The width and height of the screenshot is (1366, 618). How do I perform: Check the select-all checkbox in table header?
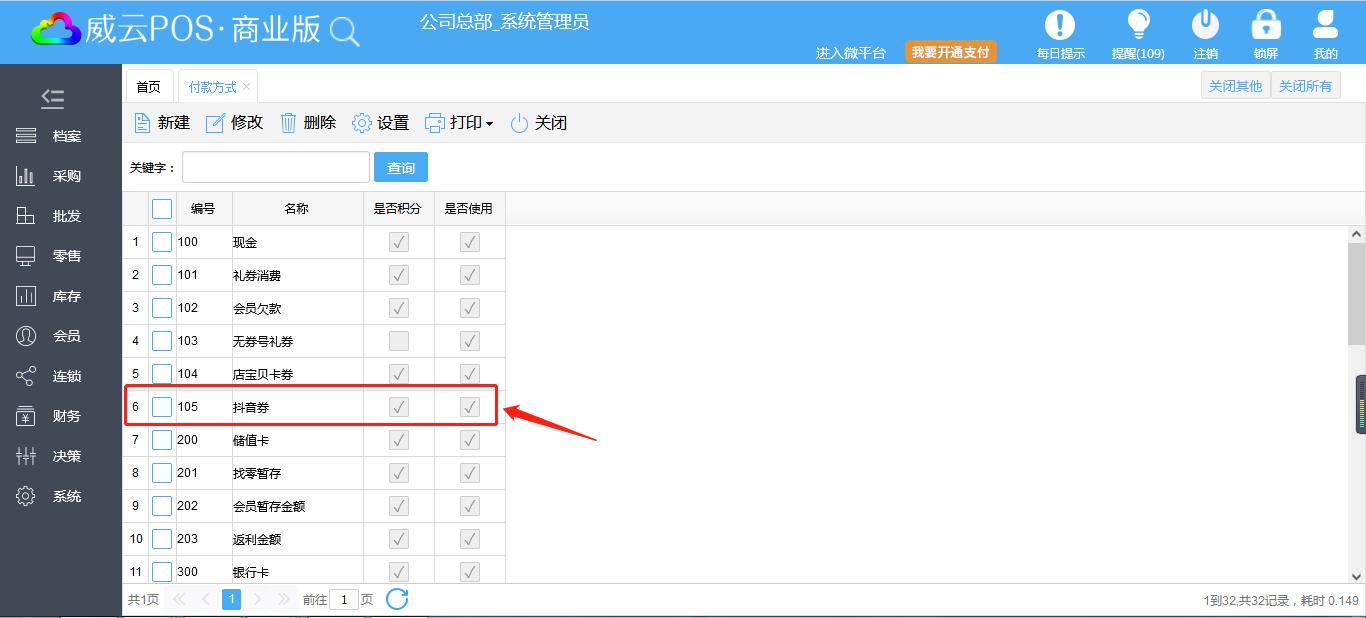[162, 209]
